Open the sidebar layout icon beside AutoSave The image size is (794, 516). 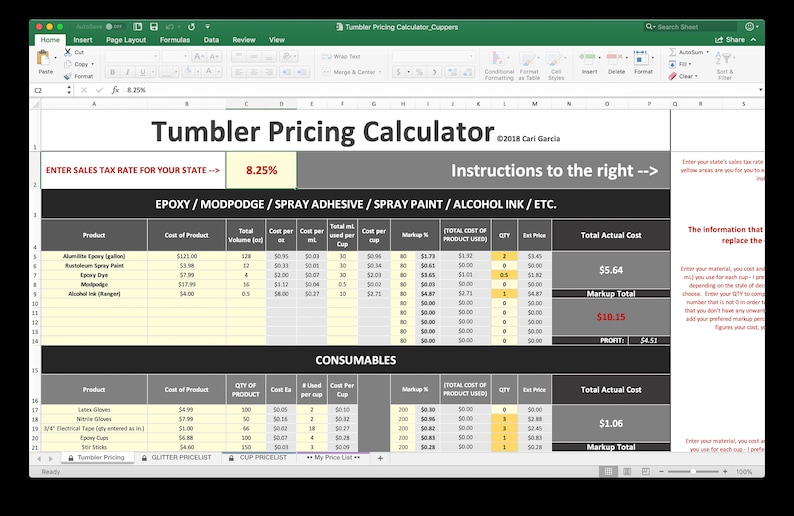[x=138, y=26]
